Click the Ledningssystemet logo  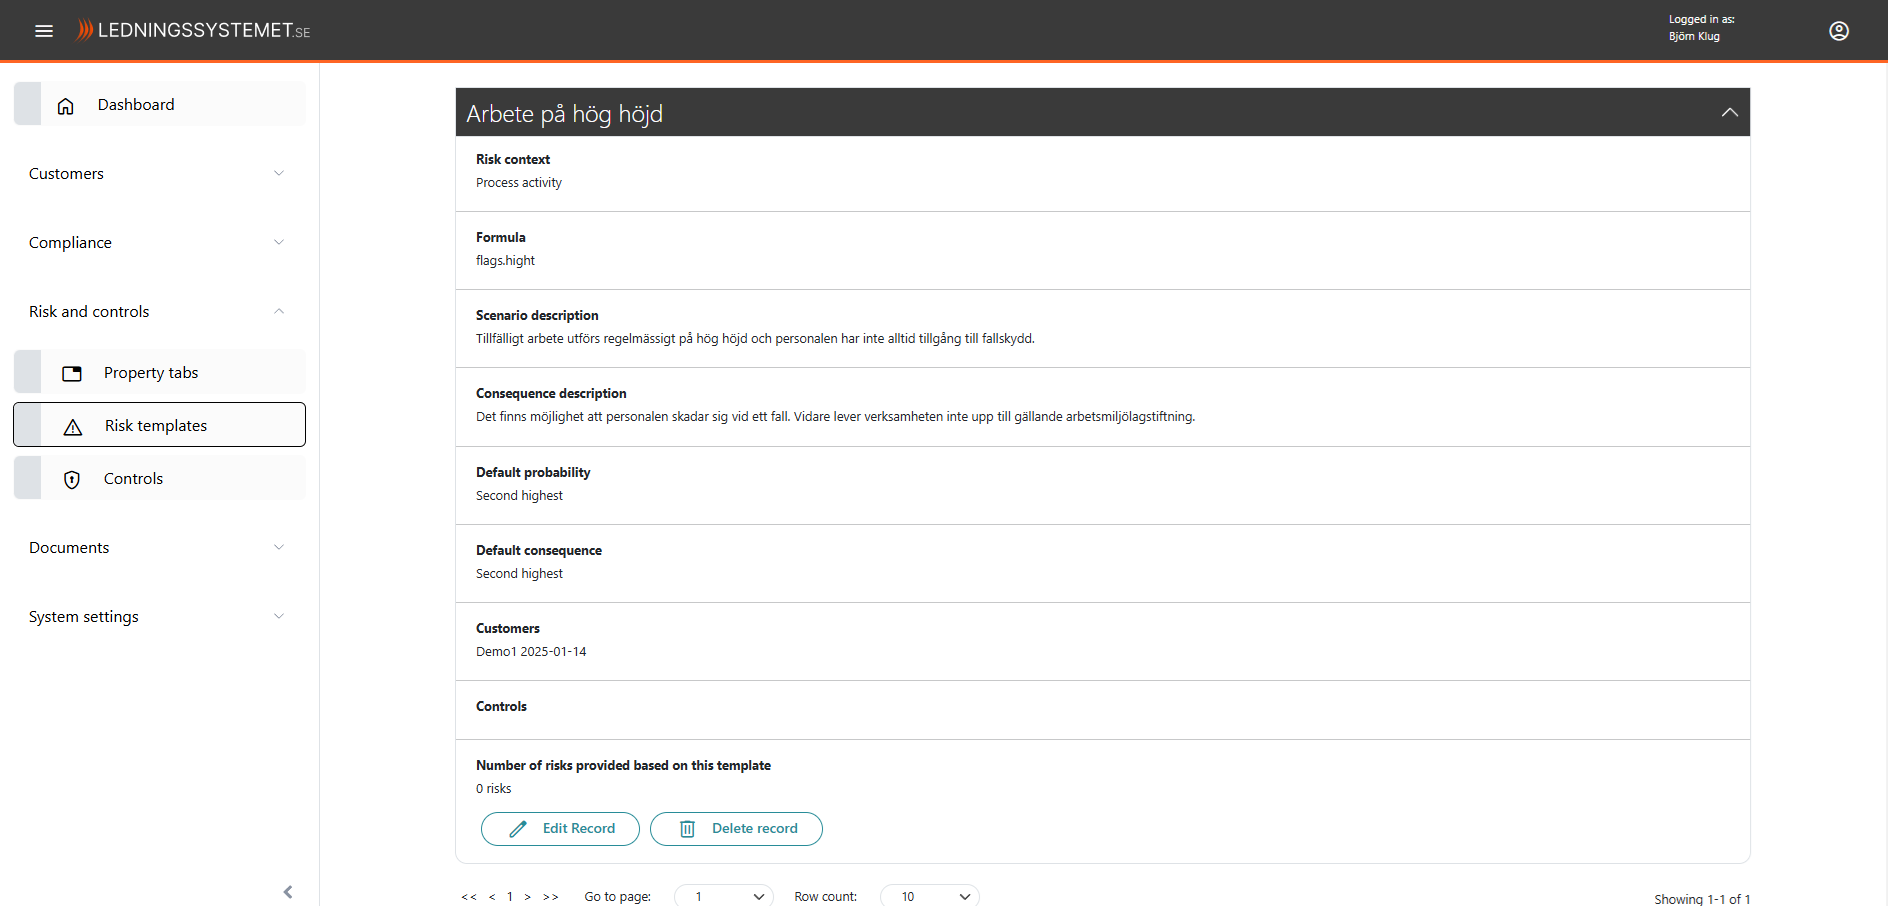(x=194, y=31)
